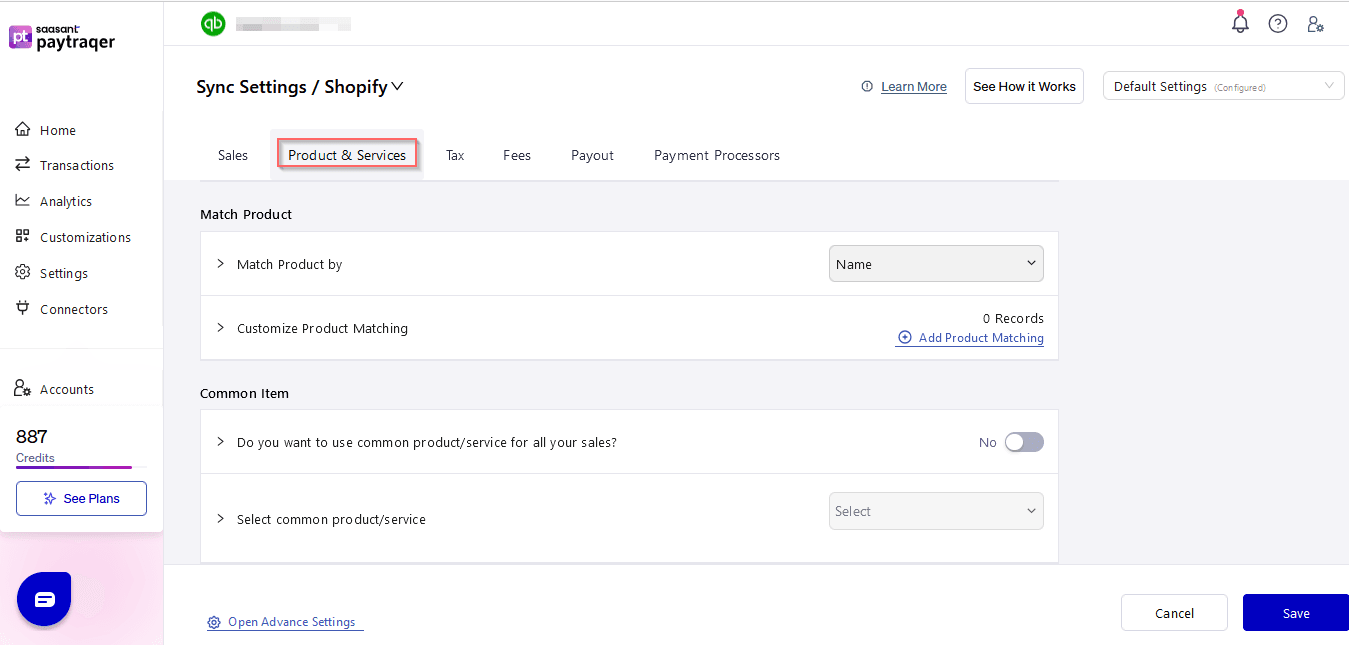Open Connectors in the sidebar
Screen dimensions: 1349x645
[73, 309]
